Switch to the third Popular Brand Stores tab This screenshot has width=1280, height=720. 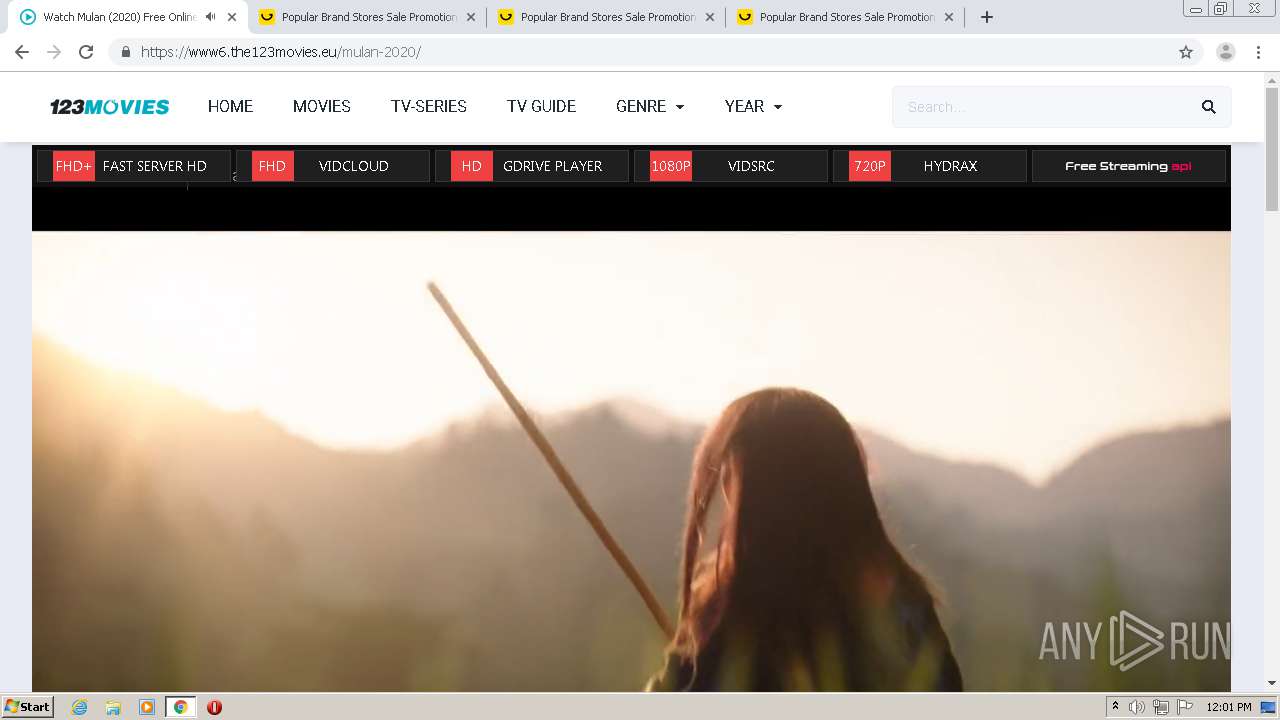pyautogui.click(x=847, y=17)
